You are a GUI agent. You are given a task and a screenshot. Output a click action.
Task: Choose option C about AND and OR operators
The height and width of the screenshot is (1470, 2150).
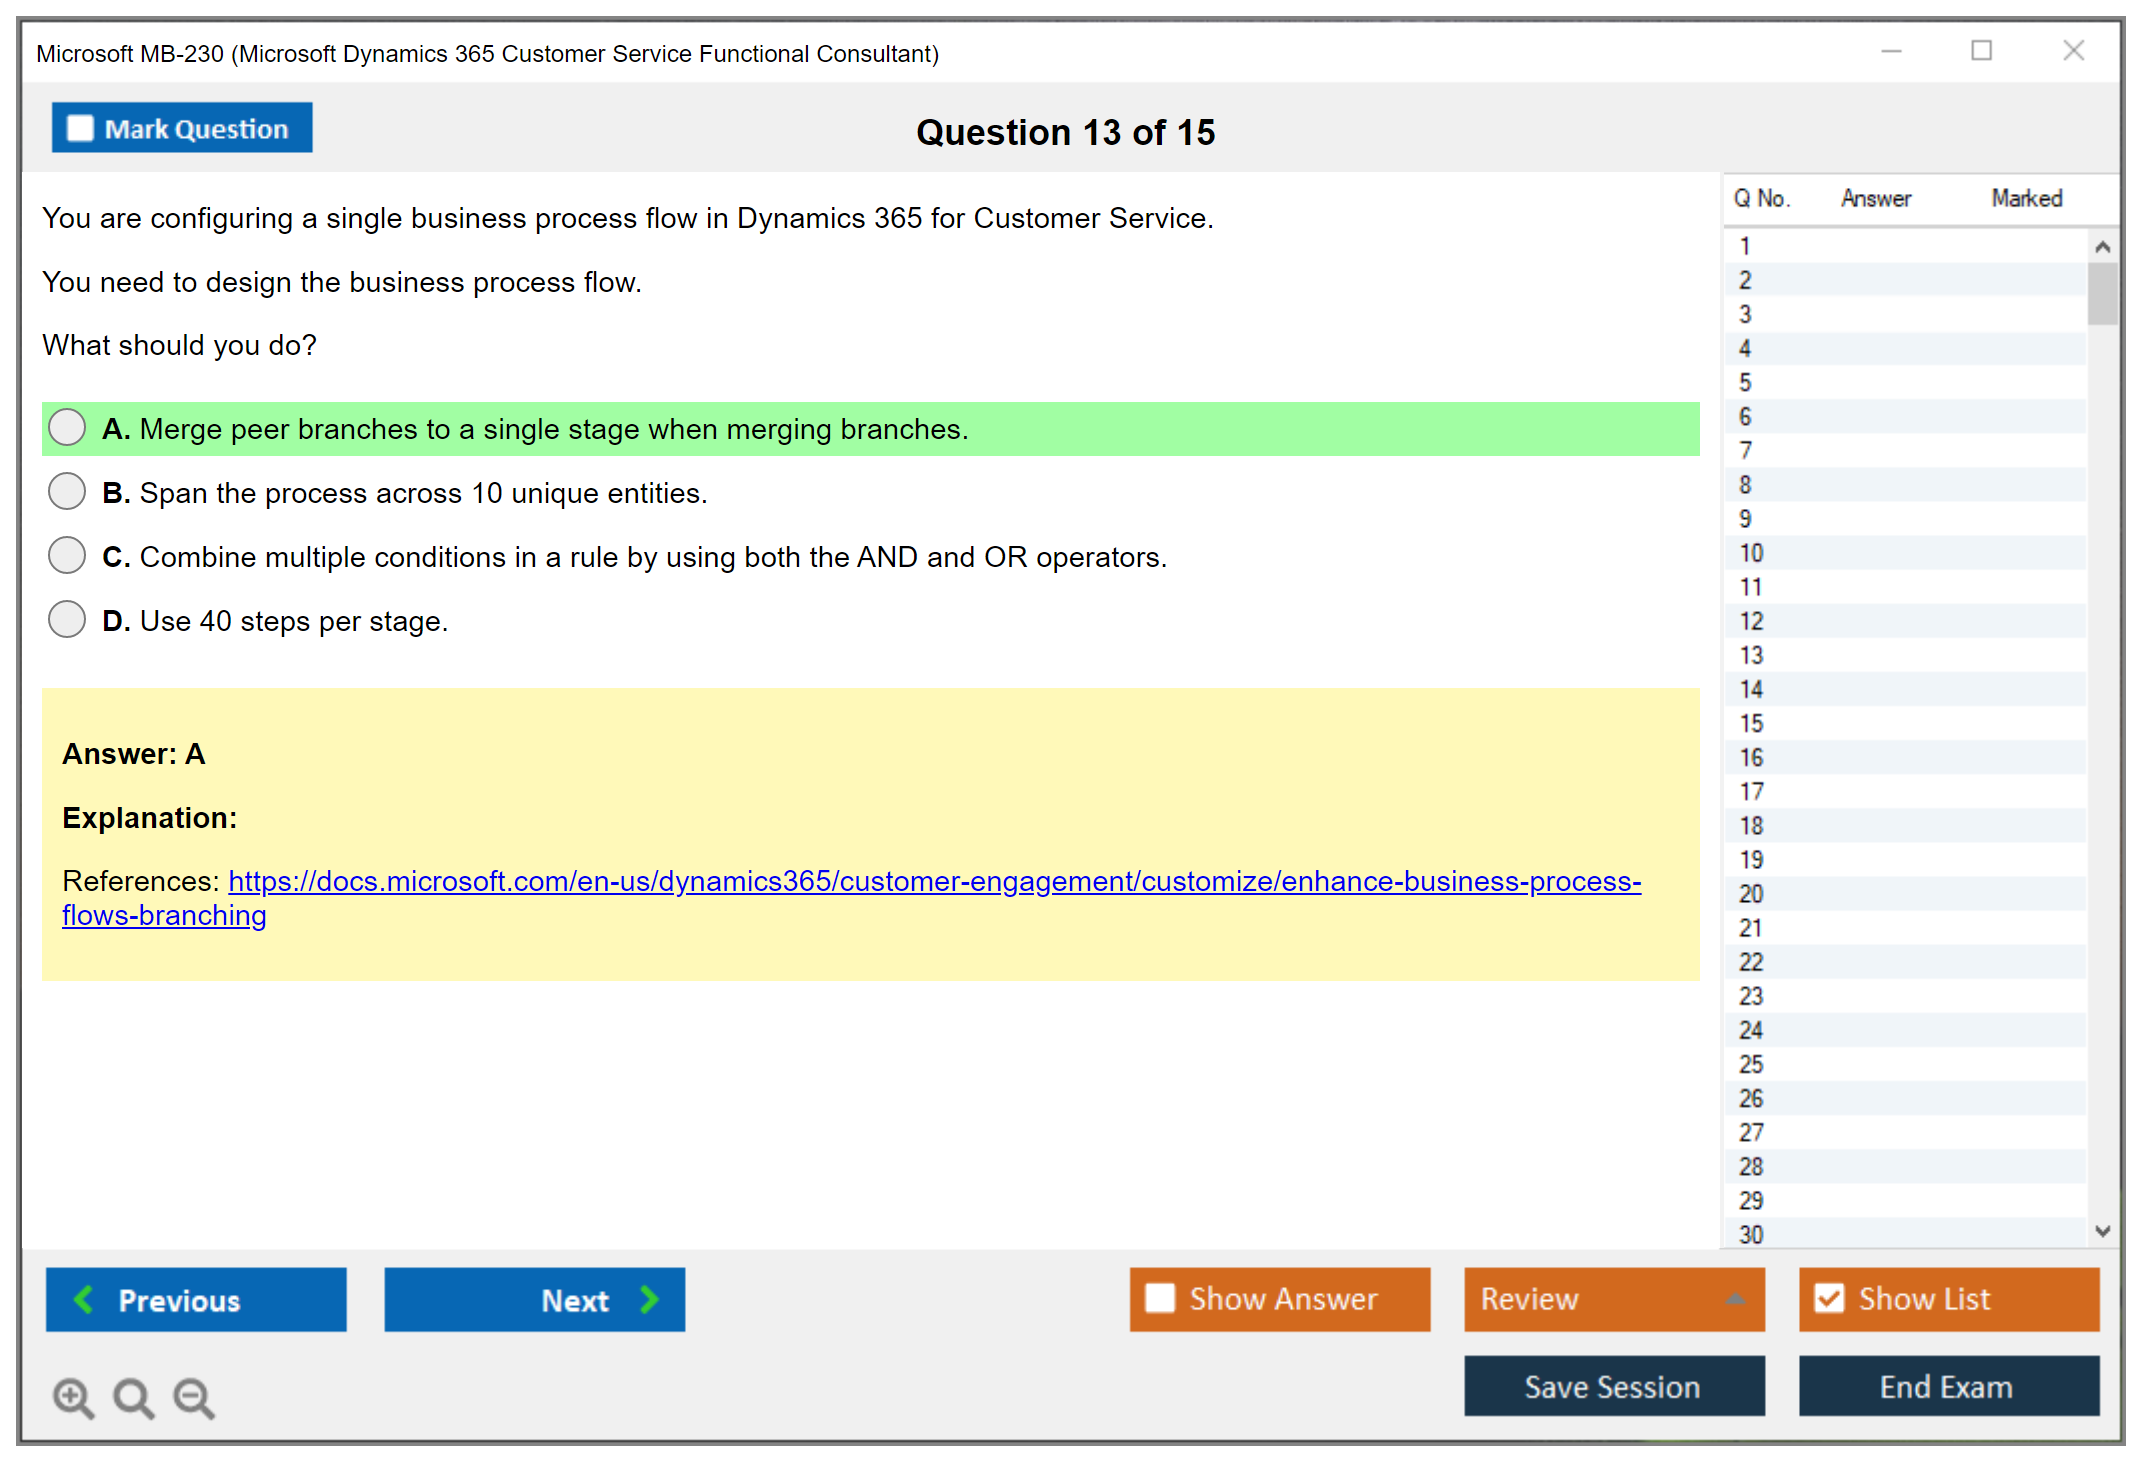67,556
